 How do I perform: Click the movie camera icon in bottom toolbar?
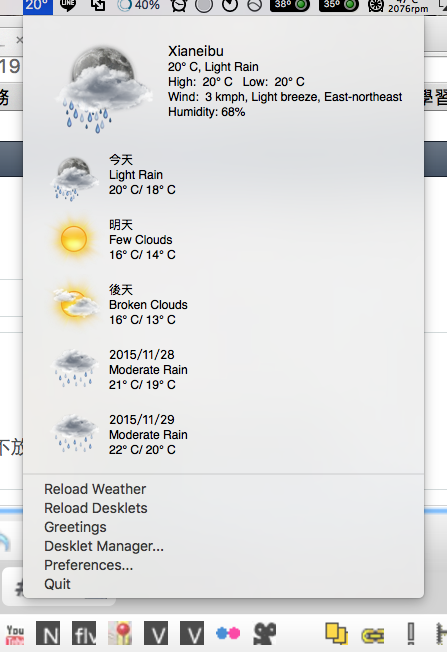coord(265,634)
